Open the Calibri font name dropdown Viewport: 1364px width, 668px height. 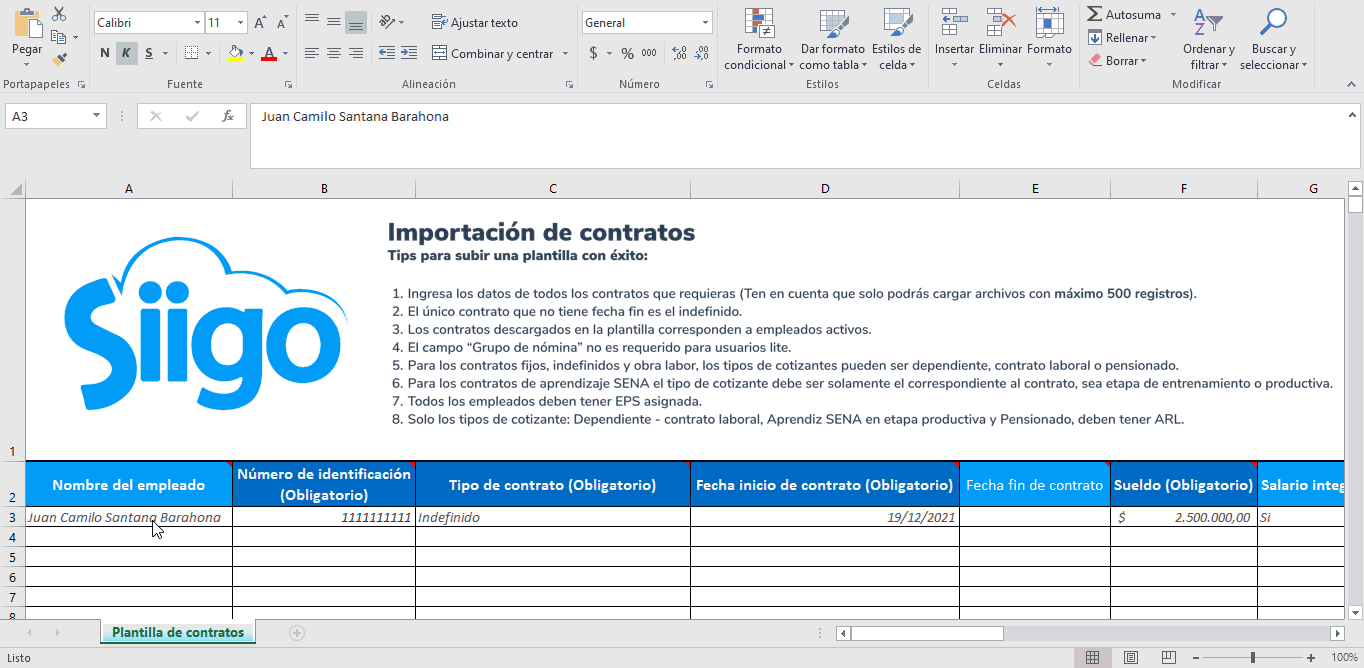(196, 22)
